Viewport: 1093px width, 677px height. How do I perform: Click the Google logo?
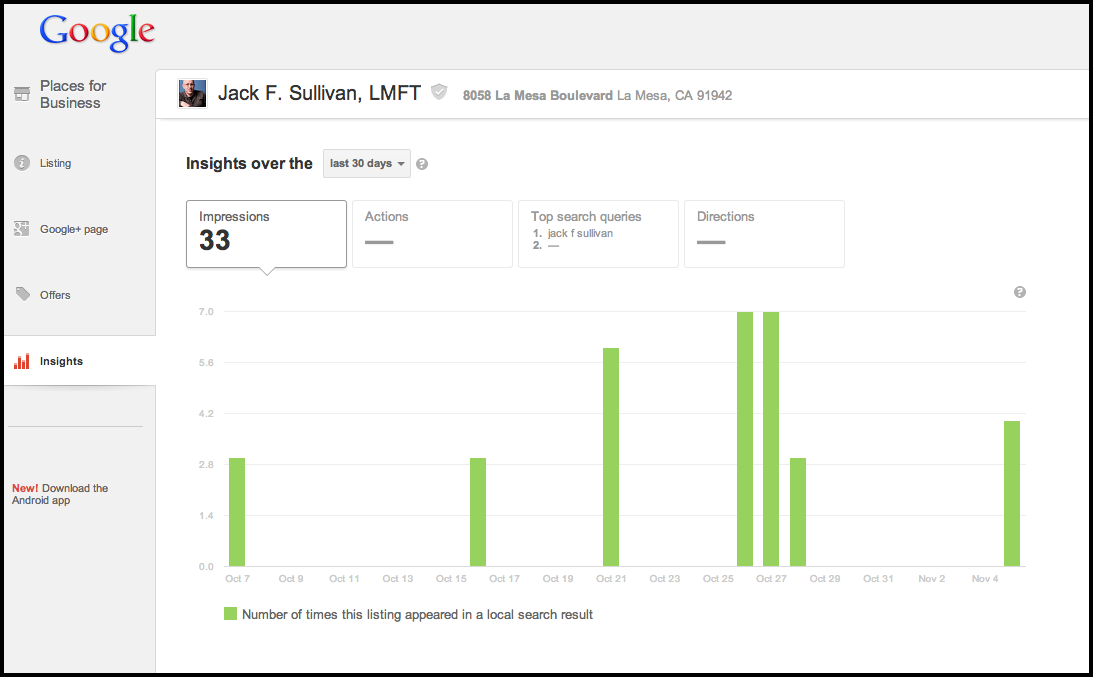(x=97, y=32)
